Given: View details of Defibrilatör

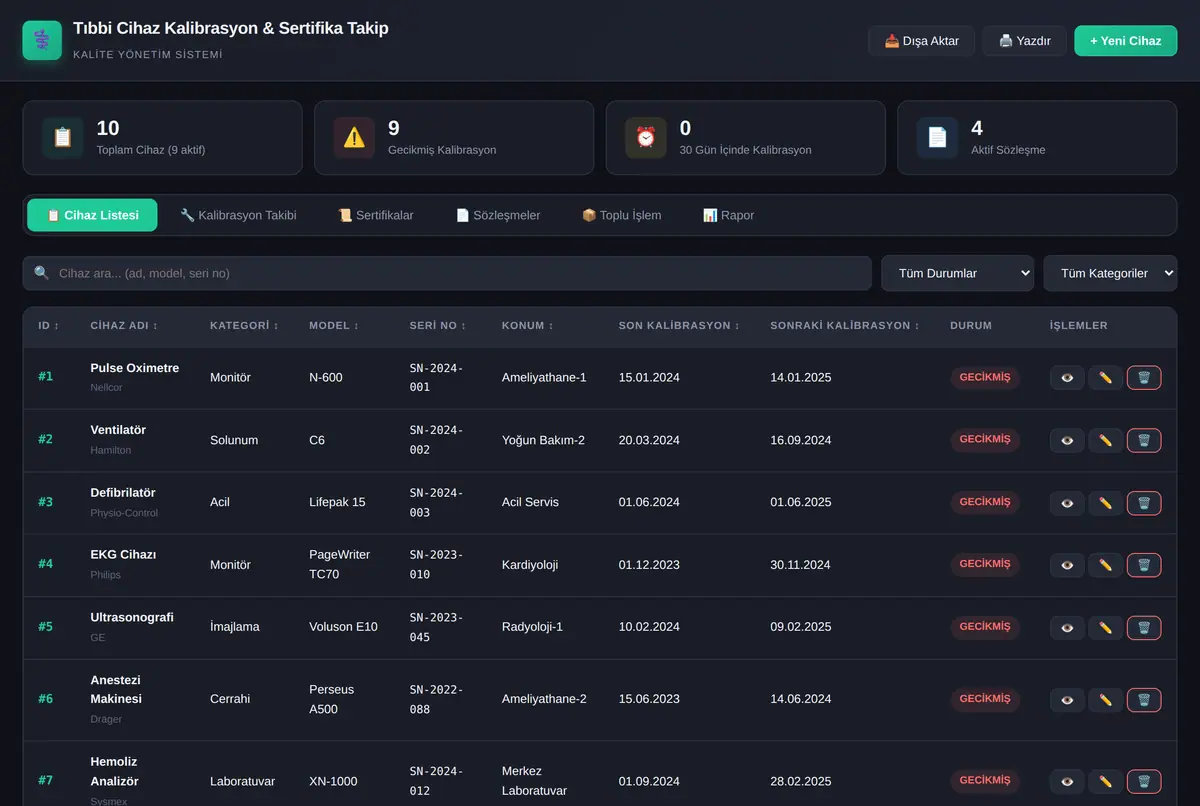Looking at the screenshot, I should coord(1067,503).
